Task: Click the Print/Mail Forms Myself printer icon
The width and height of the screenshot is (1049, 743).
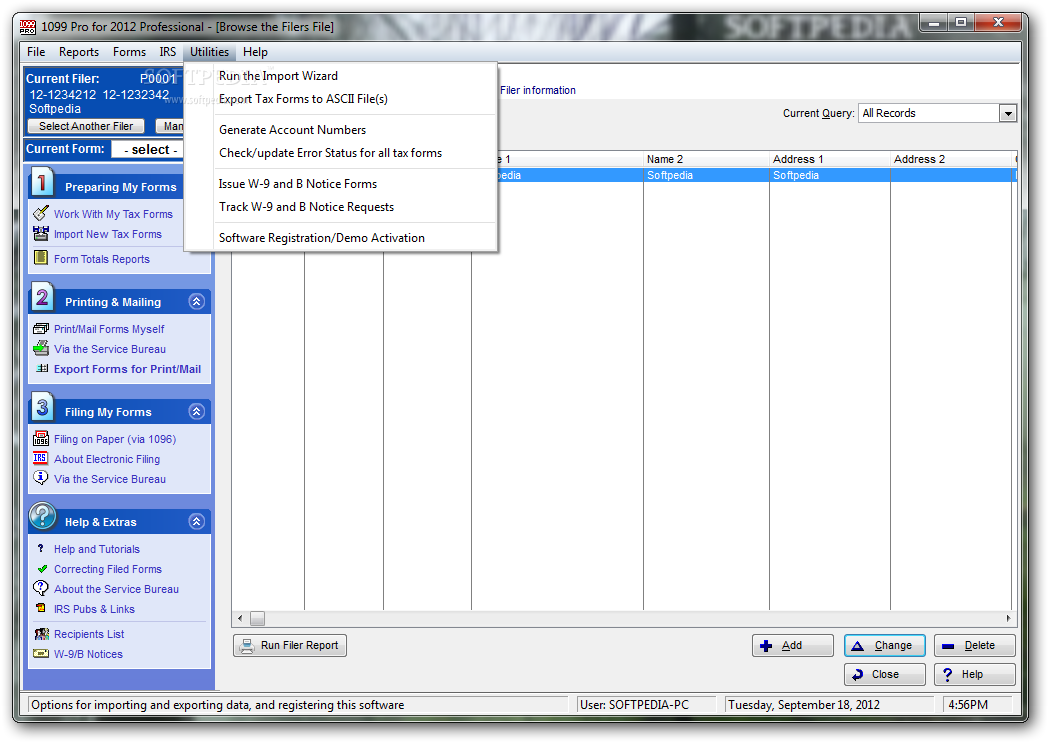Action: coord(41,328)
